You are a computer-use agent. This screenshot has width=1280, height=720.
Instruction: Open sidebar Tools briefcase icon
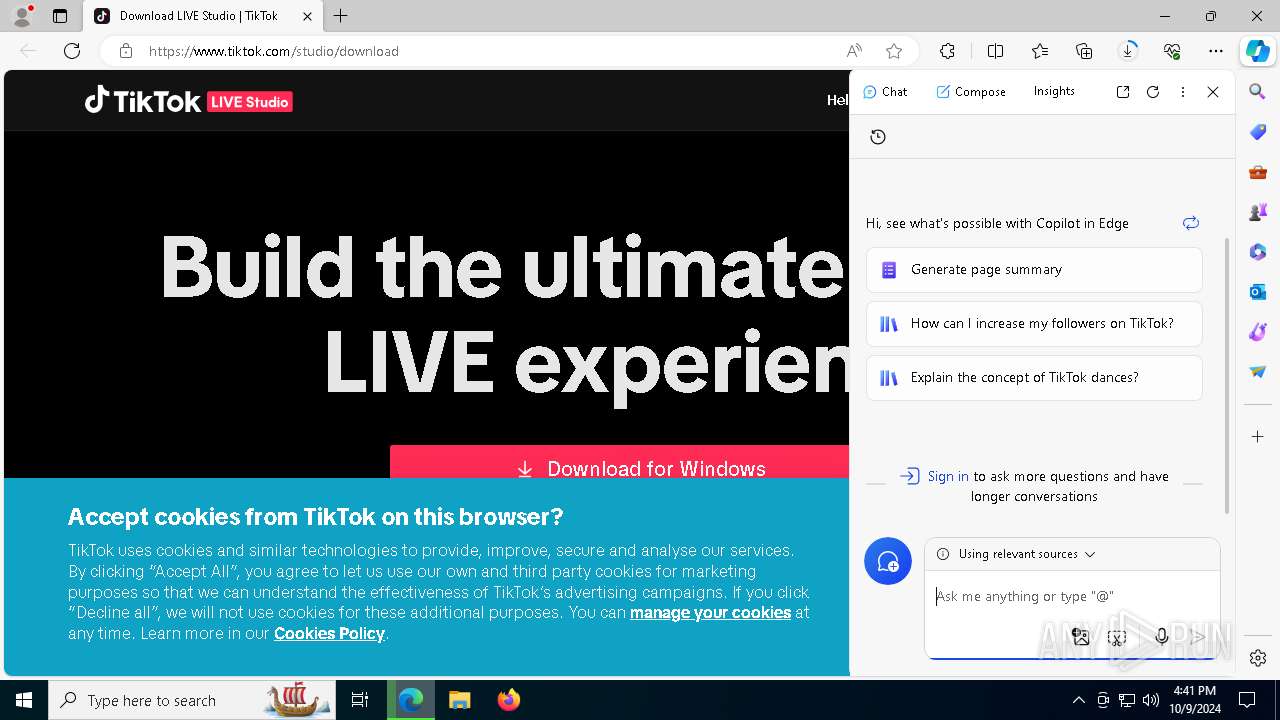[1258, 172]
